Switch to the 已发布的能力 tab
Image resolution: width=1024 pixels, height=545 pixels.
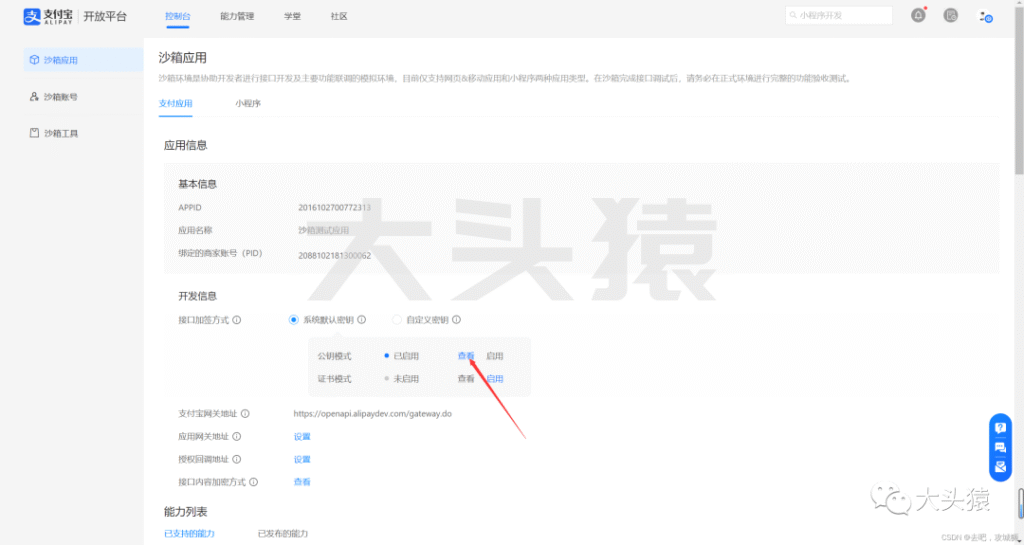pos(283,533)
